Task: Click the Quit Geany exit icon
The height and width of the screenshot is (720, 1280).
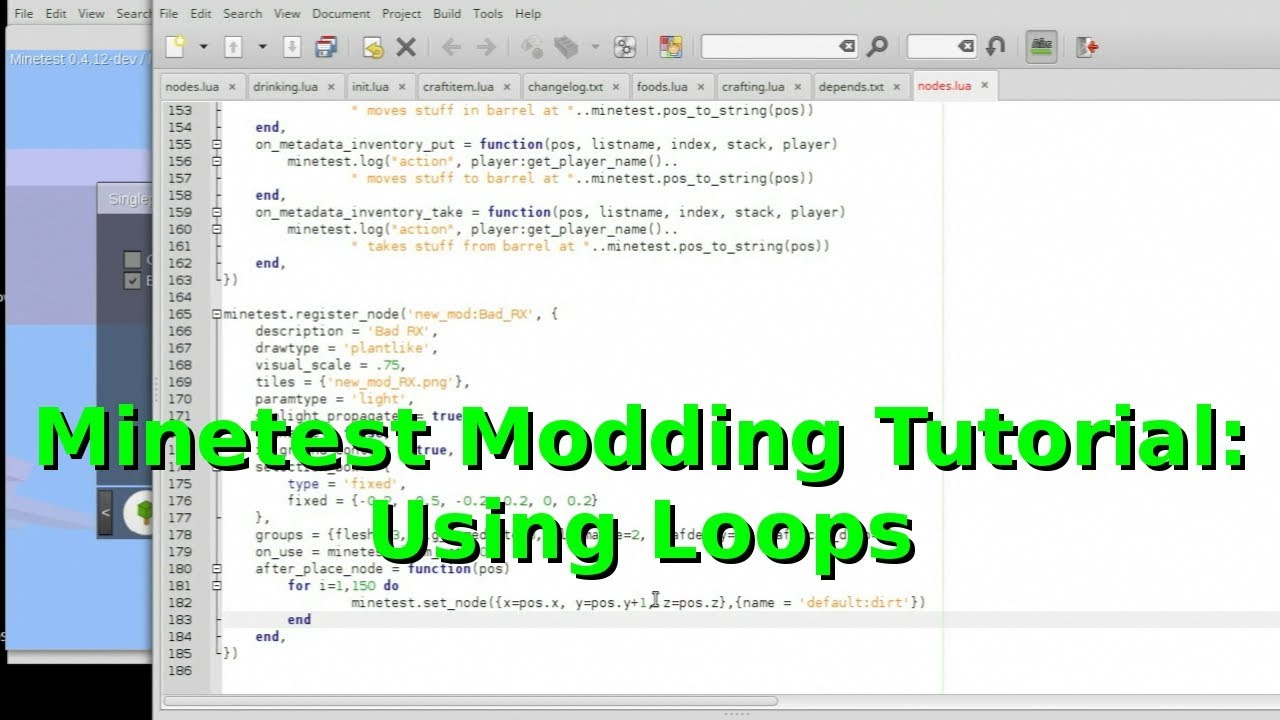Action: coord(1087,46)
